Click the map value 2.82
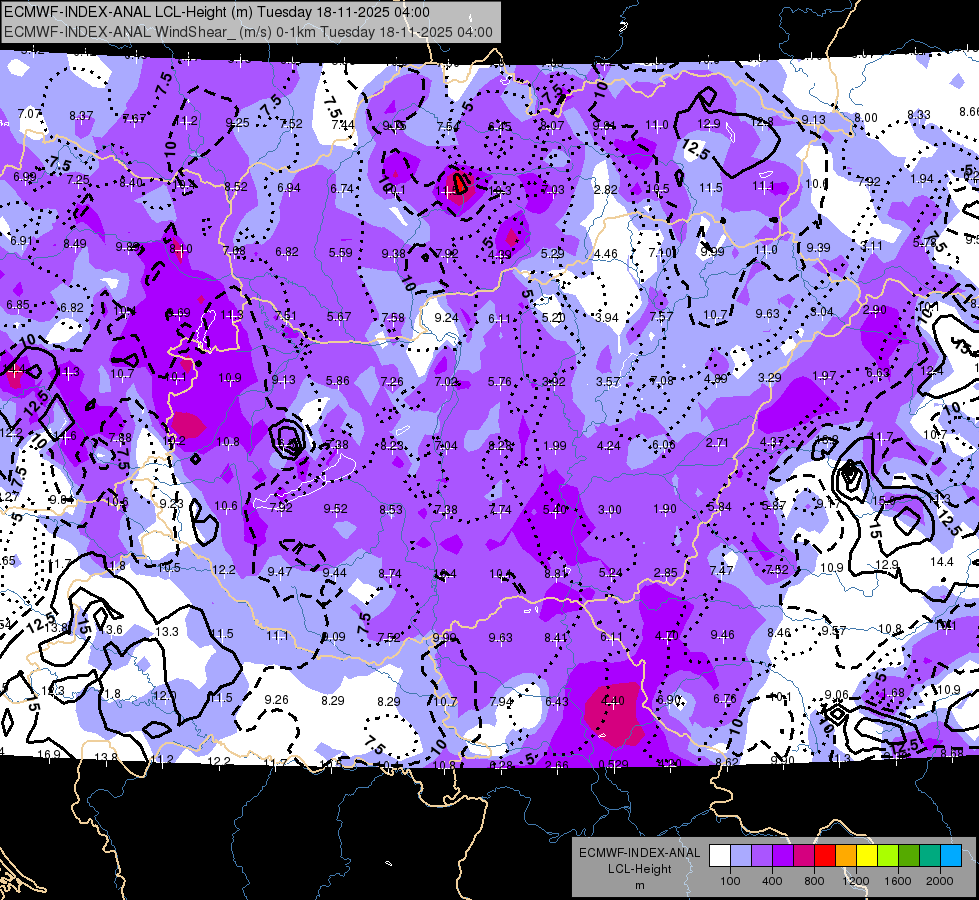 (x=606, y=189)
